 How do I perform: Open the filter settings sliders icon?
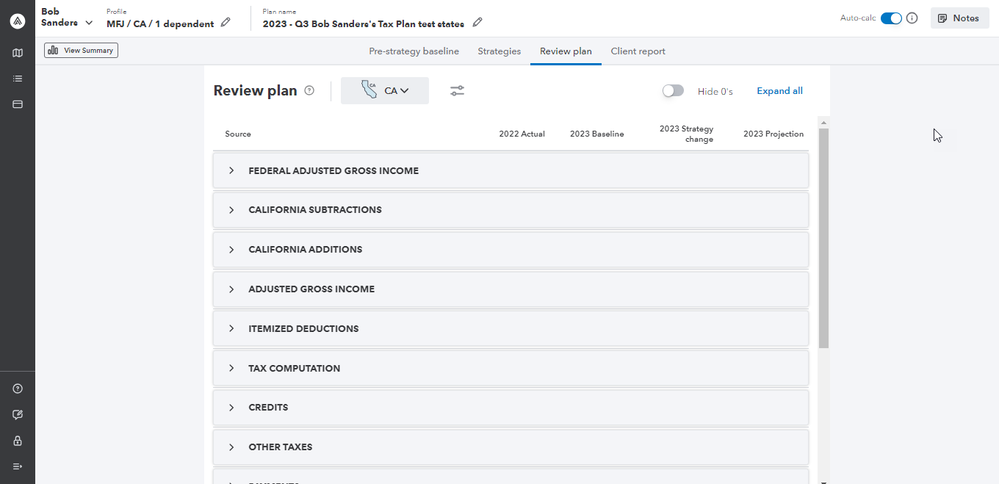(x=457, y=91)
